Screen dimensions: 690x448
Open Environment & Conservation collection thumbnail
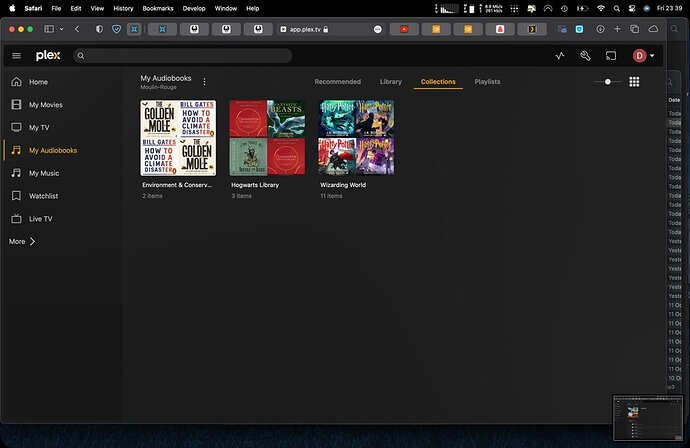coord(178,138)
